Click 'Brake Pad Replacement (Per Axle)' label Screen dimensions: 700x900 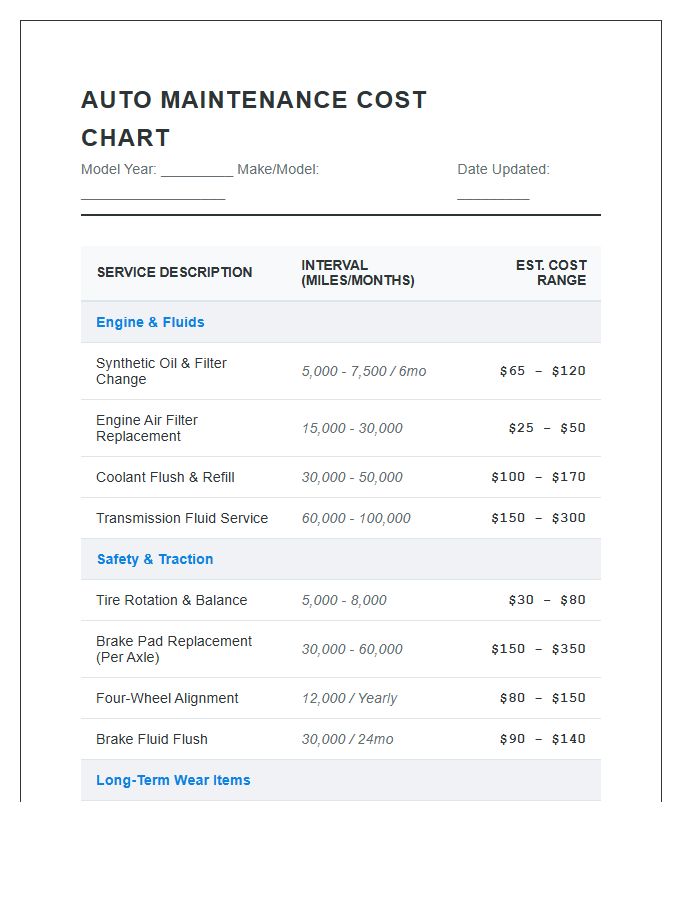(174, 649)
